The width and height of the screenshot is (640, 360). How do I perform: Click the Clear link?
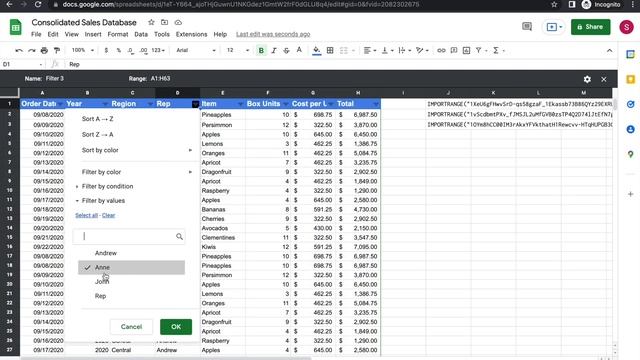coord(109,215)
